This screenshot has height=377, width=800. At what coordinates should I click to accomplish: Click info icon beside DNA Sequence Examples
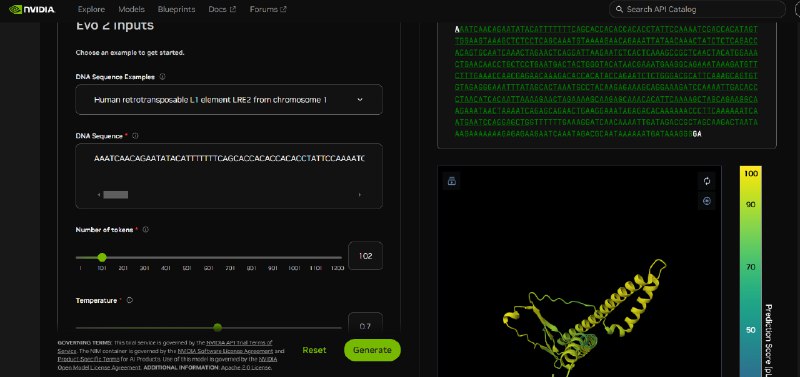pos(162,77)
